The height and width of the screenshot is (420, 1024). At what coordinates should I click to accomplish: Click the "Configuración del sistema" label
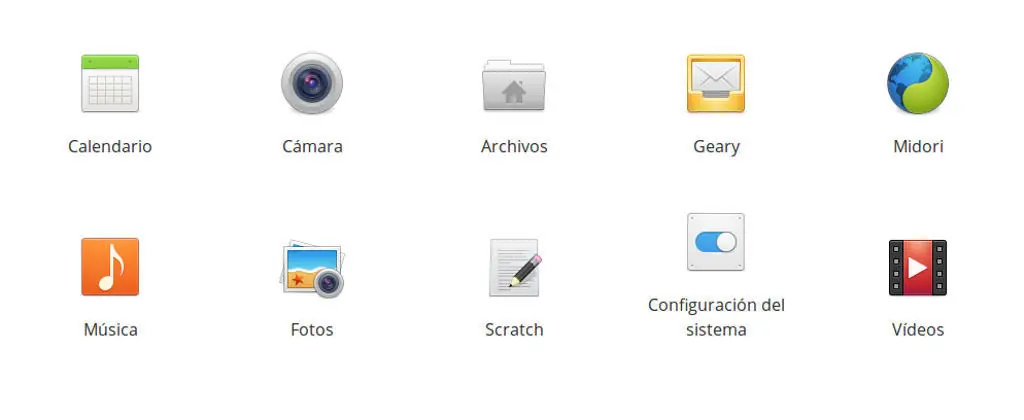pos(716,317)
